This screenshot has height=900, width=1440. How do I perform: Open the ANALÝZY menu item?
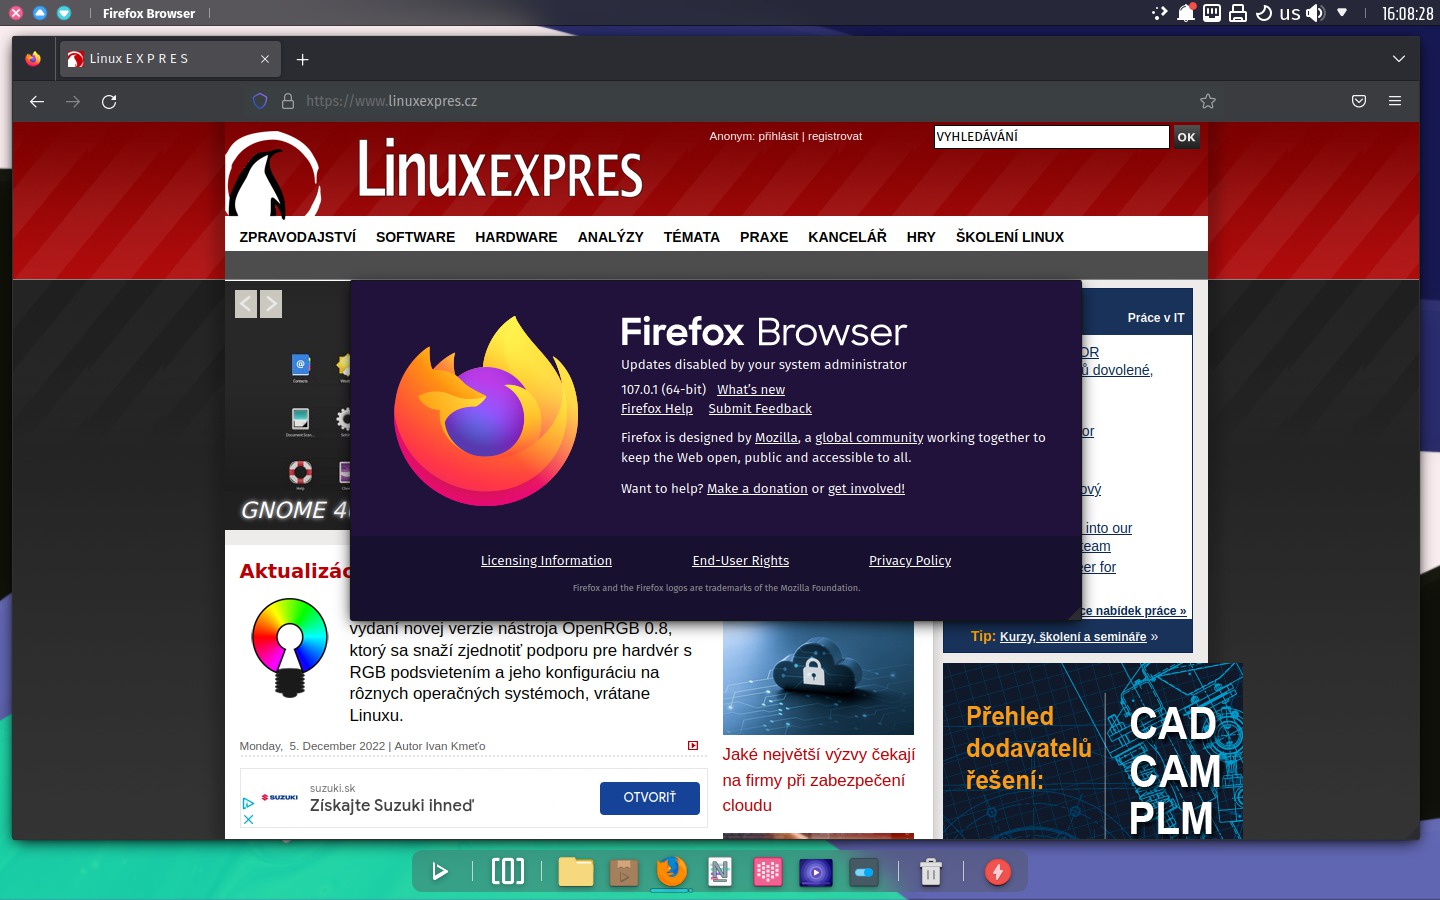pyautogui.click(x=610, y=237)
